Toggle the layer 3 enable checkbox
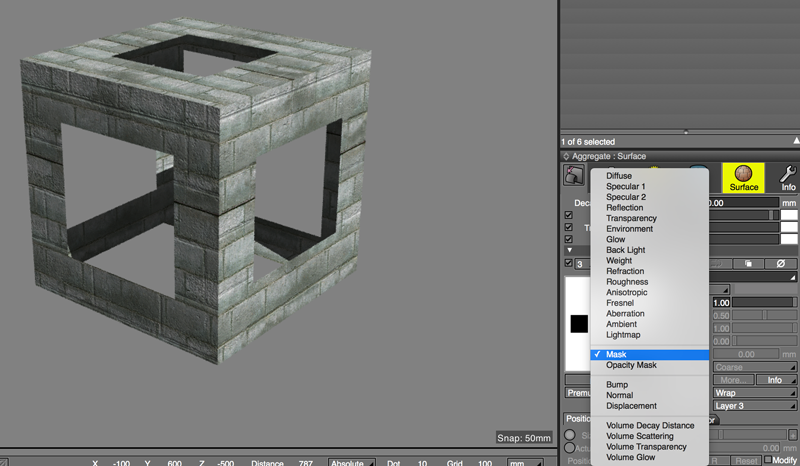The height and width of the screenshot is (466, 800). pos(568,263)
